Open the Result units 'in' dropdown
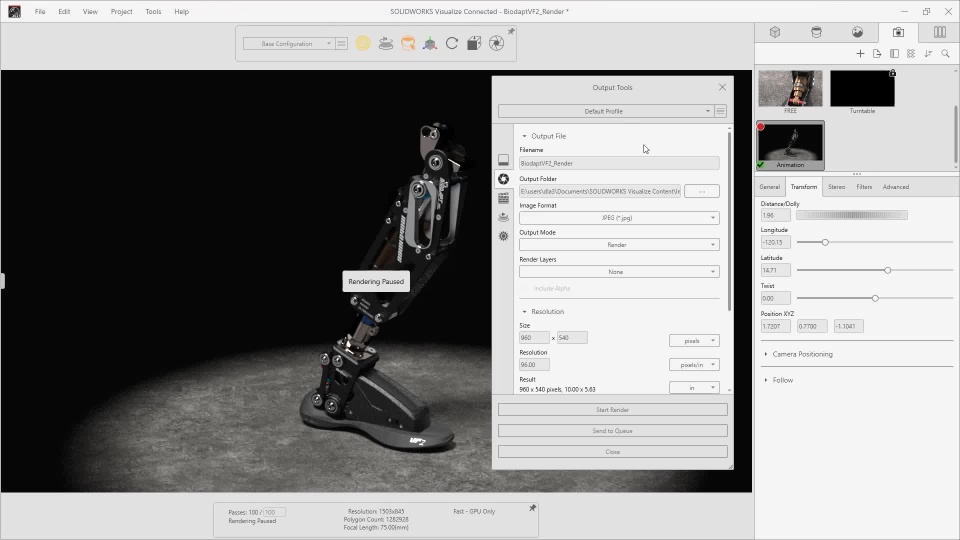The image size is (960, 540). (694, 388)
